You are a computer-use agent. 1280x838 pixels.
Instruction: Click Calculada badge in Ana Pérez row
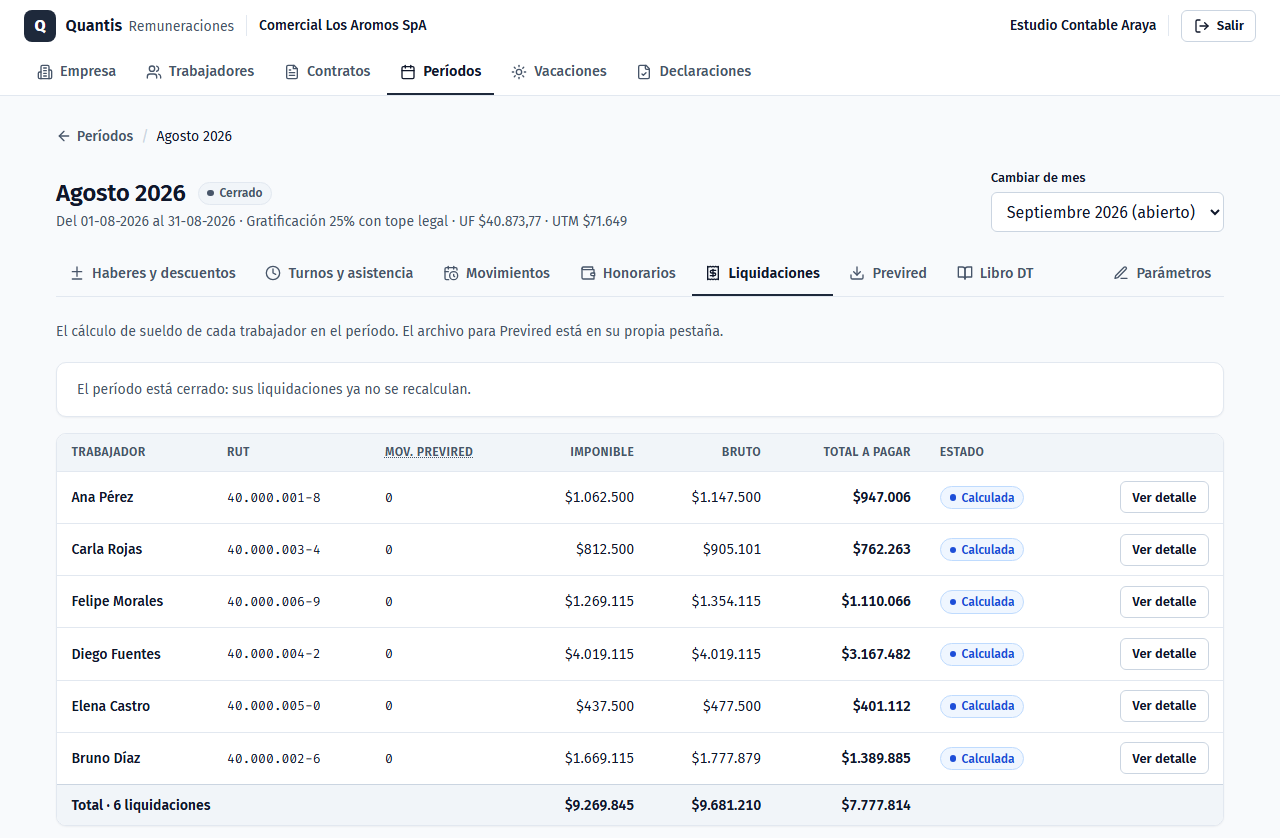[982, 497]
